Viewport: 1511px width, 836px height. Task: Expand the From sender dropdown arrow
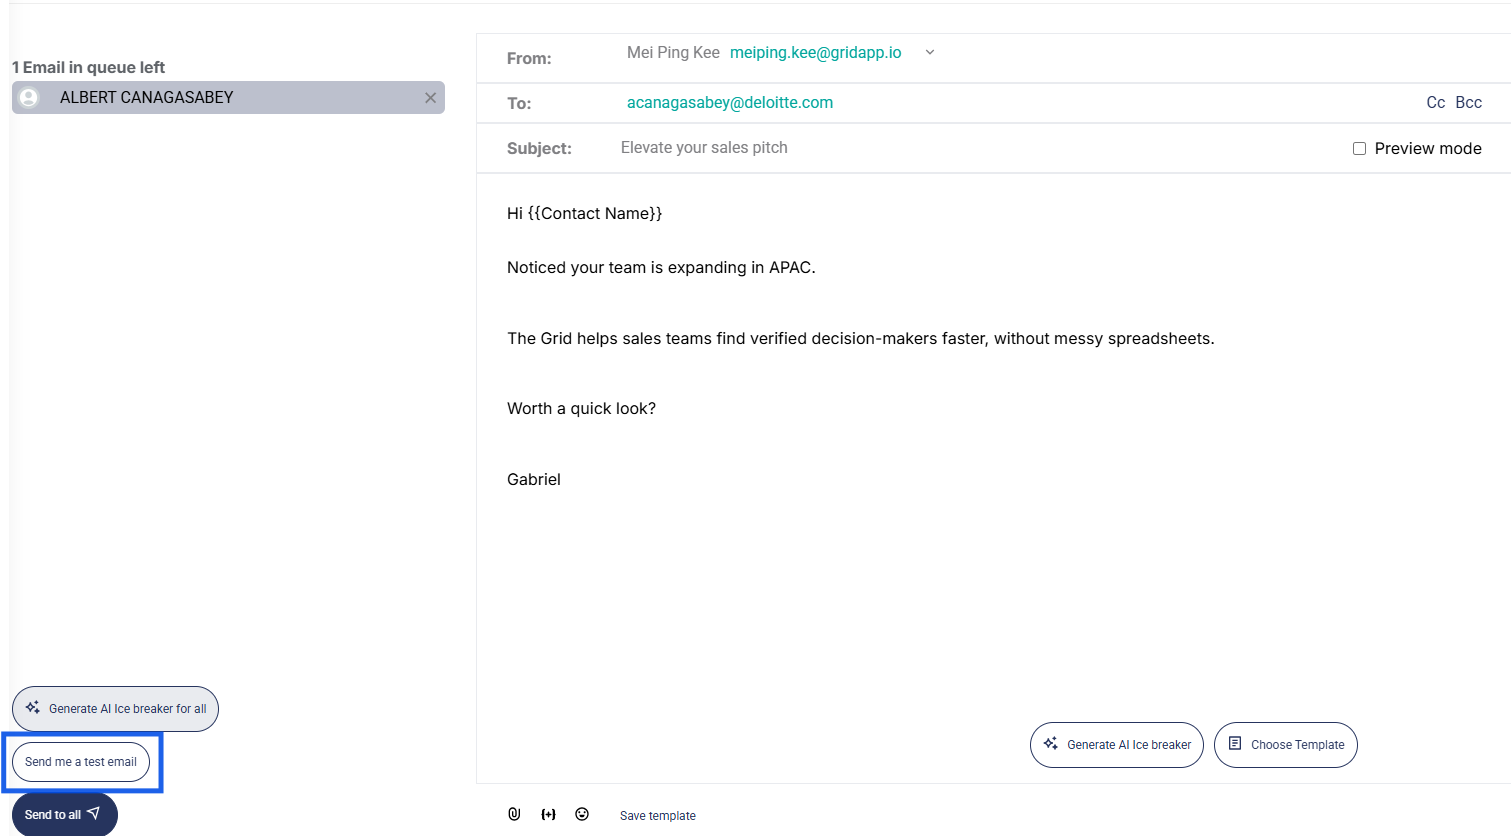point(930,52)
